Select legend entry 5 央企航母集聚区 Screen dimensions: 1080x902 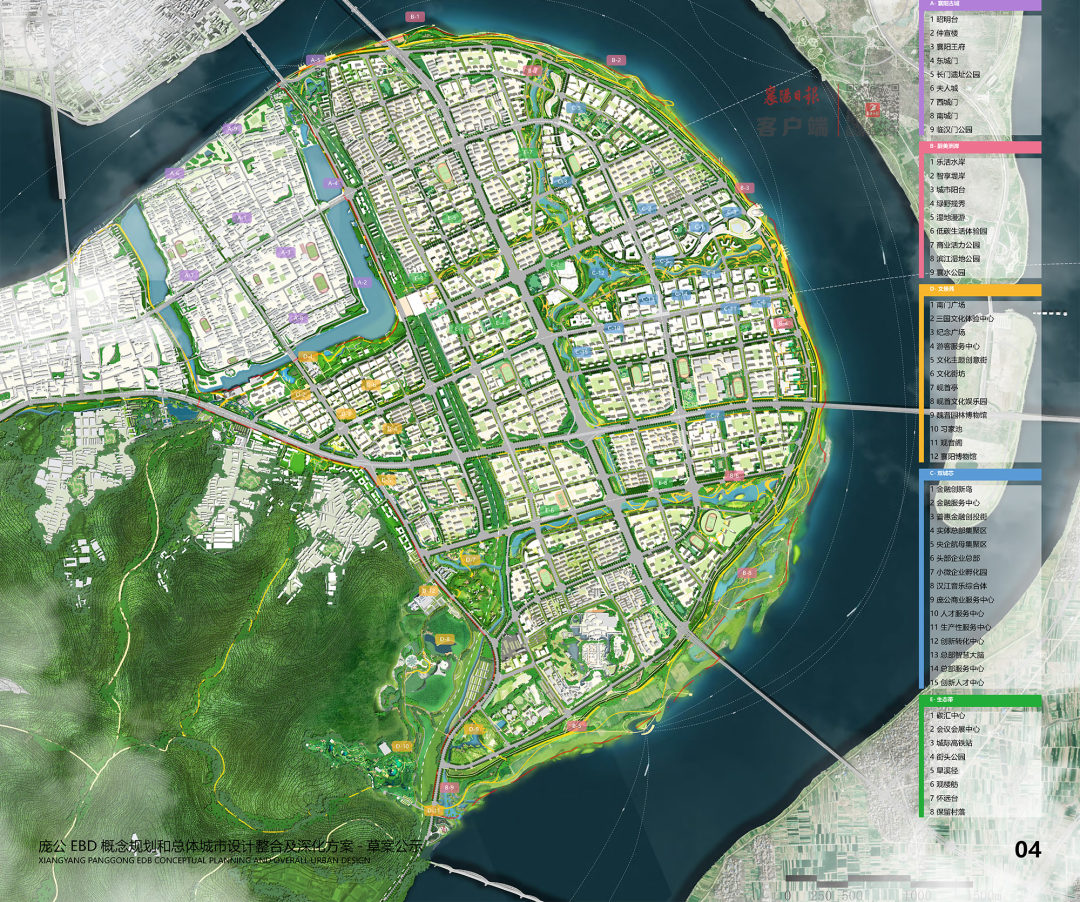[958, 545]
